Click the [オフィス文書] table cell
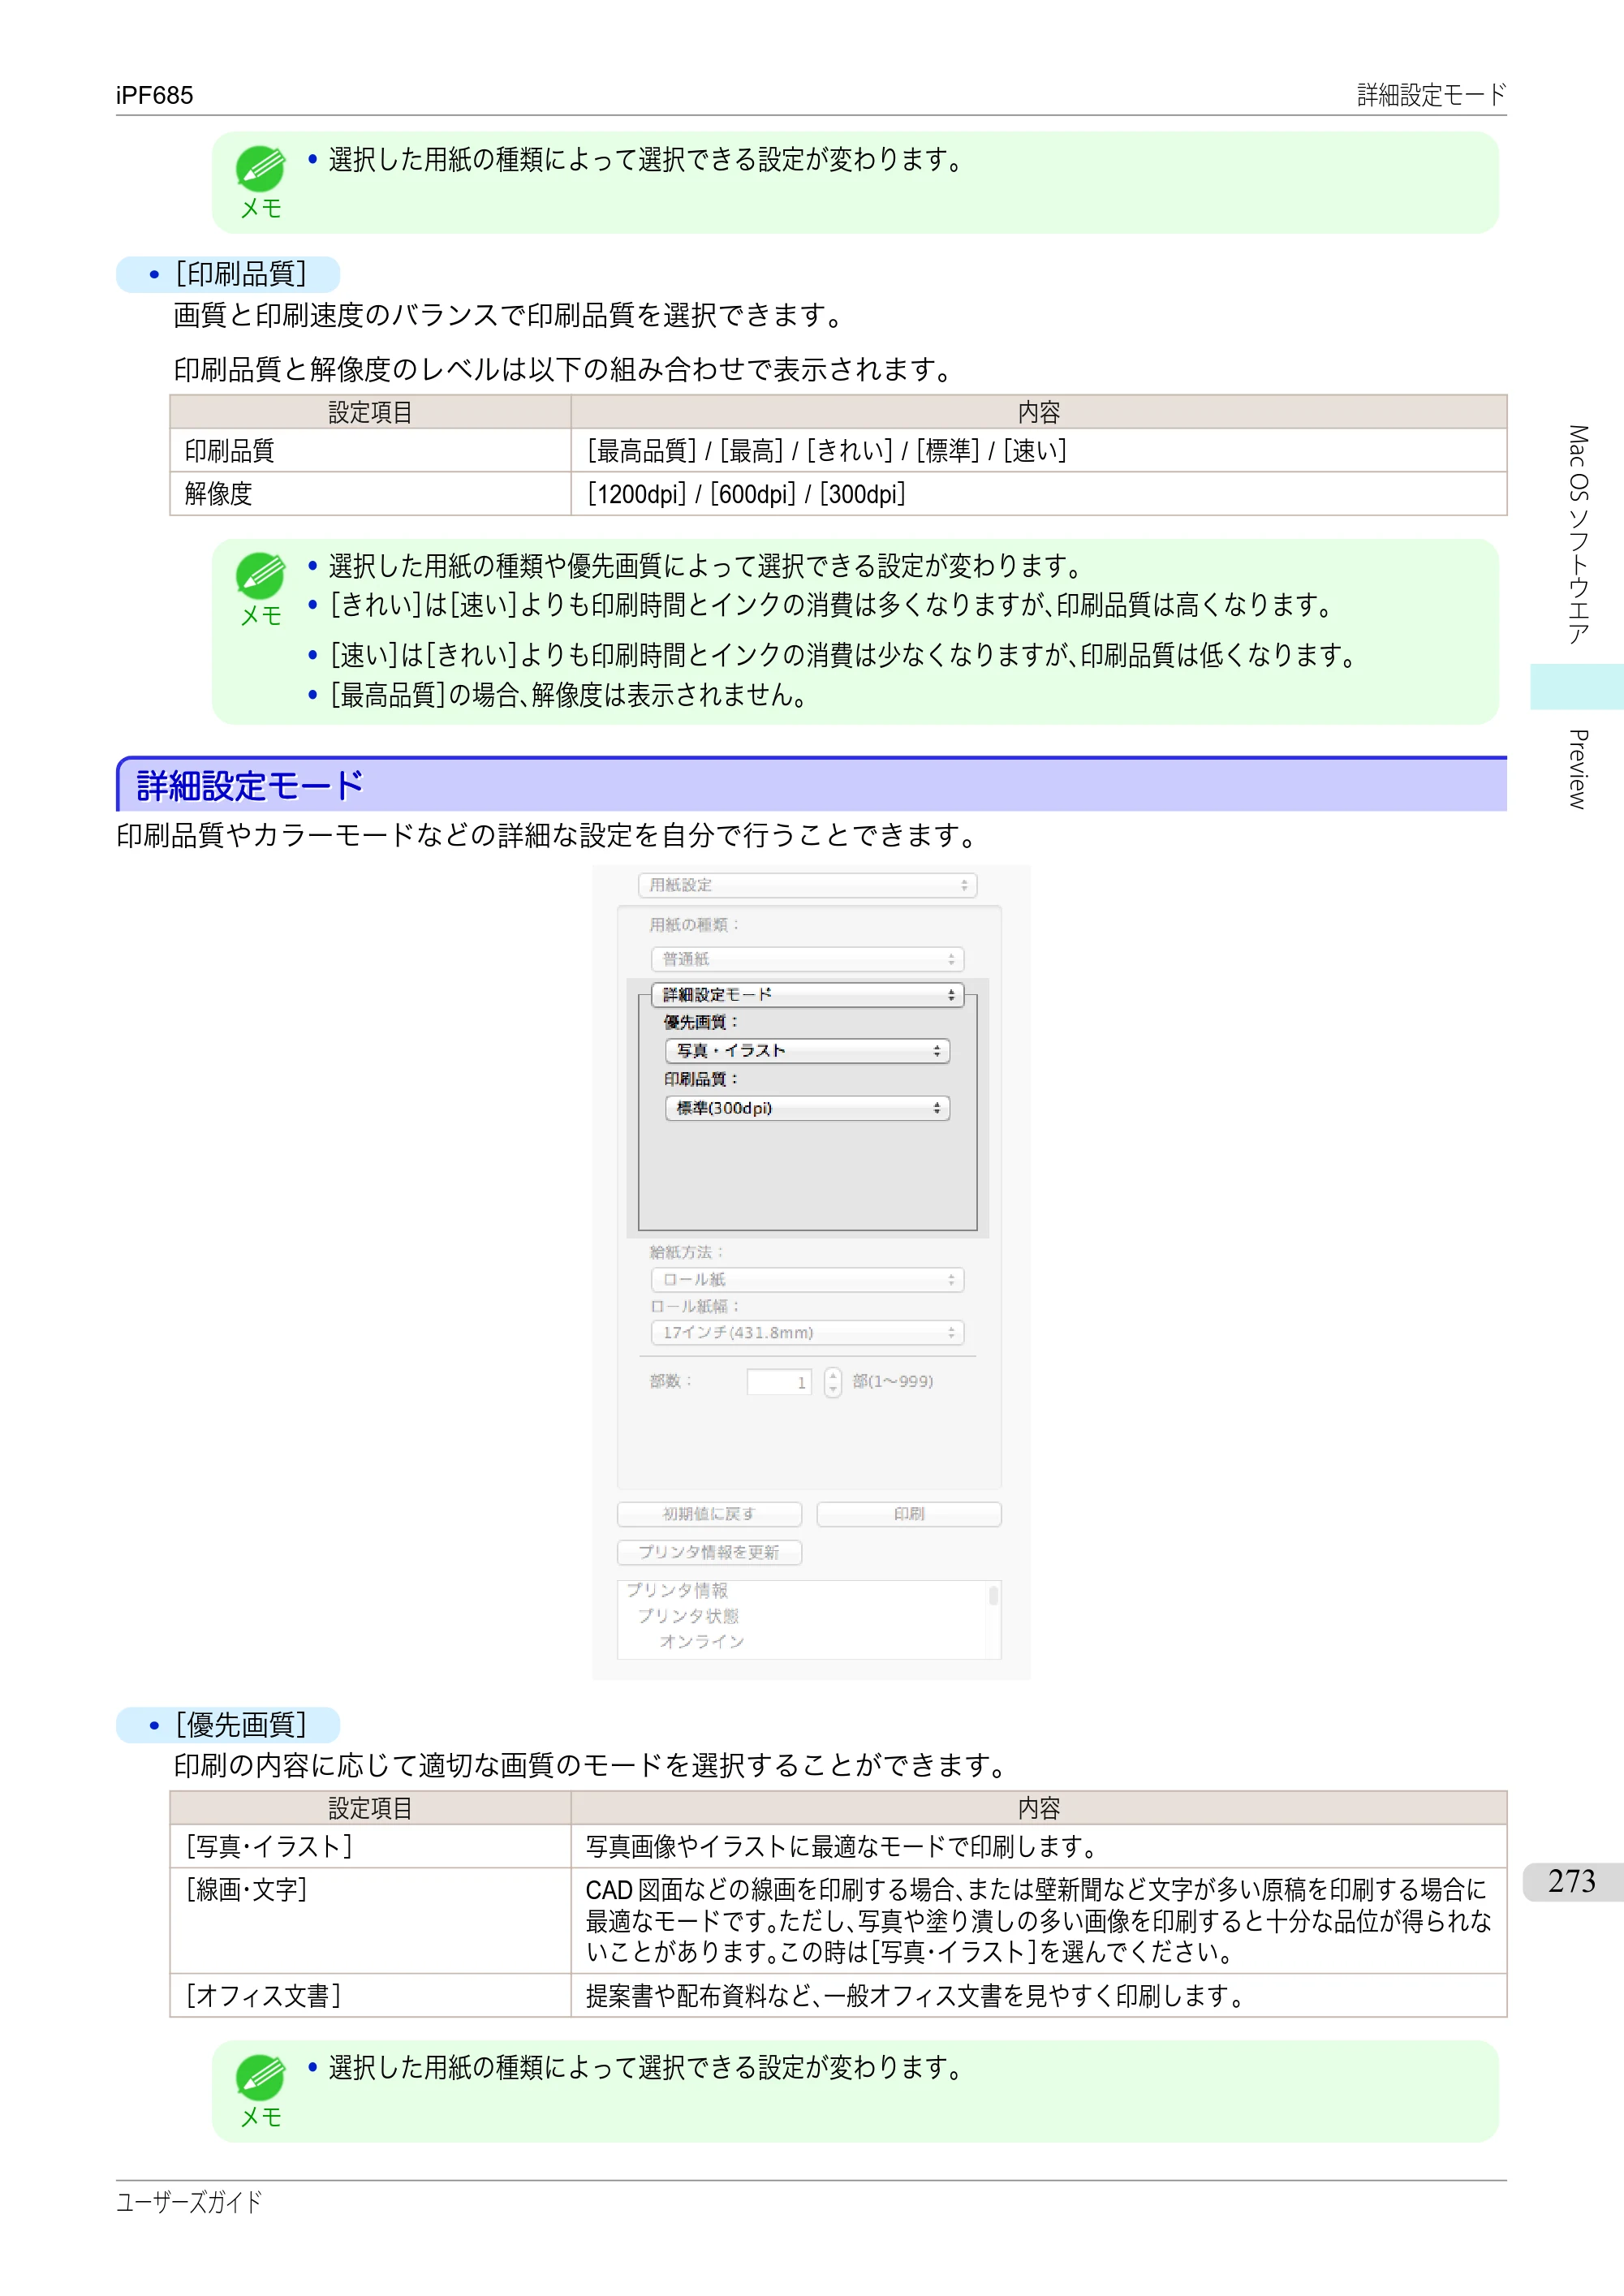This screenshot has height=2296, width=1624. pos(370,1996)
